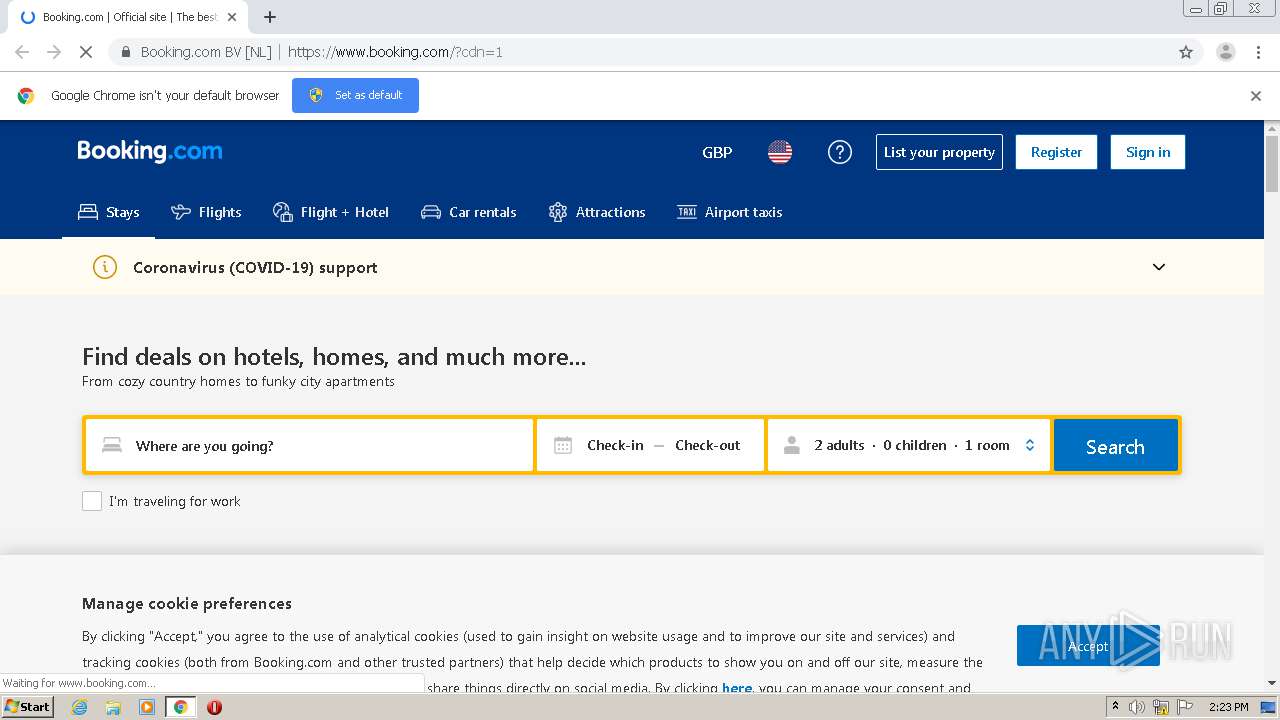Open Internet Explorer from the taskbar
The width and height of the screenshot is (1280, 720).
pyautogui.click(x=80, y=707)
